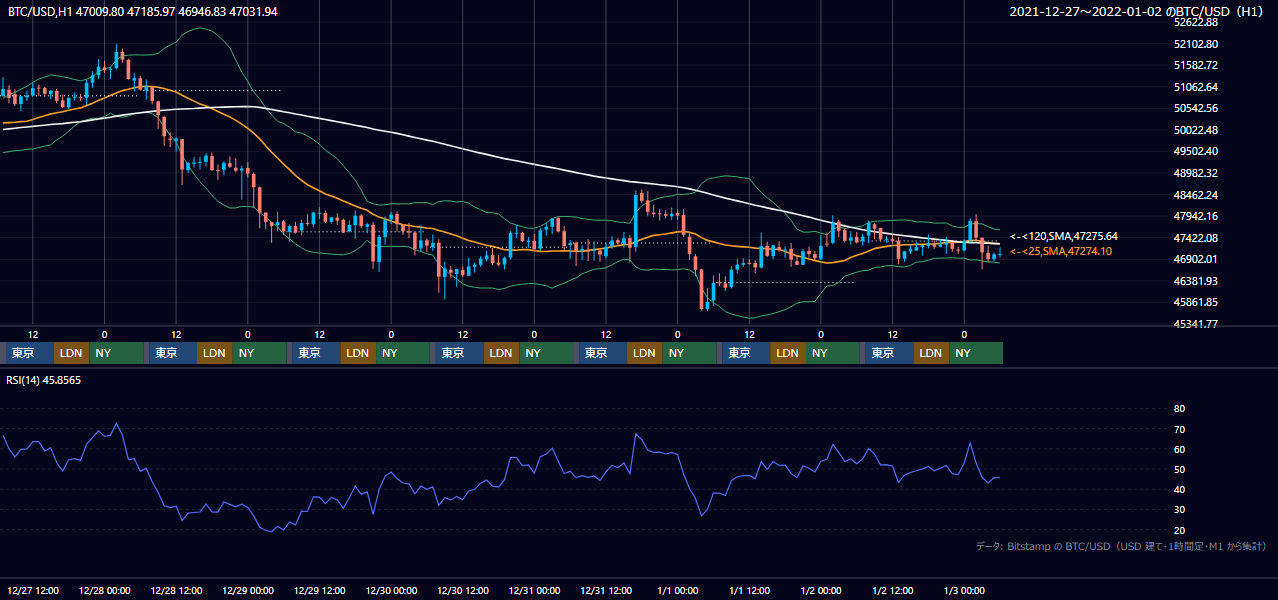The width and height of the screenshot is (1278, 600).
Task: Click the 47942.16 price axis label
Action: click(x=1196, y=216)
